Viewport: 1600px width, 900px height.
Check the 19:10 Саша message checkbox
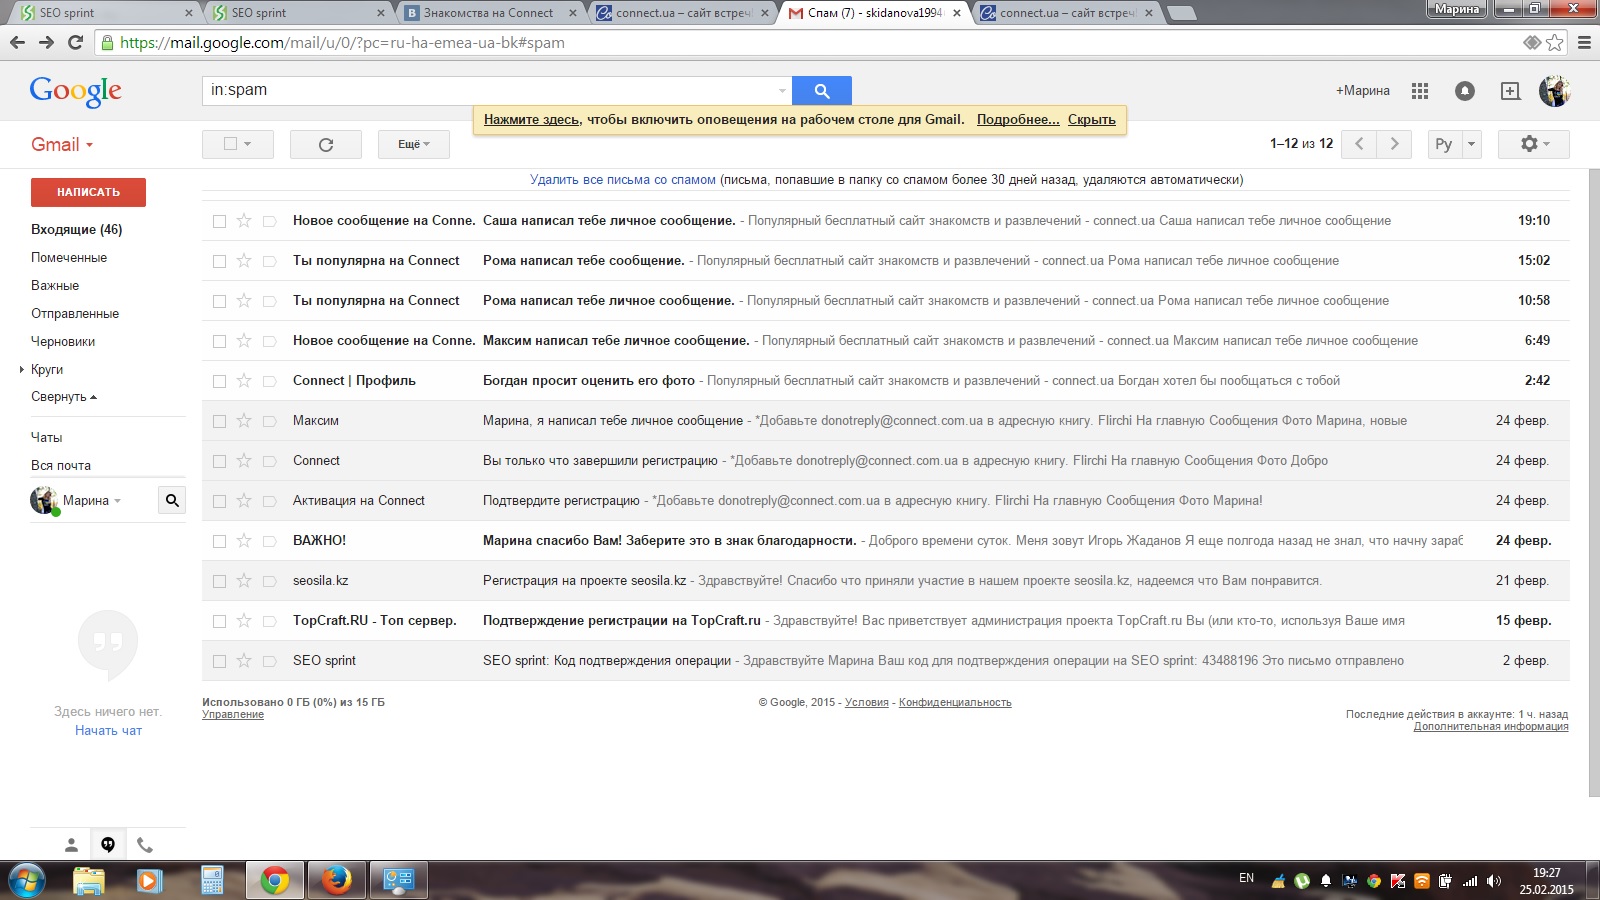pos(219,221)
